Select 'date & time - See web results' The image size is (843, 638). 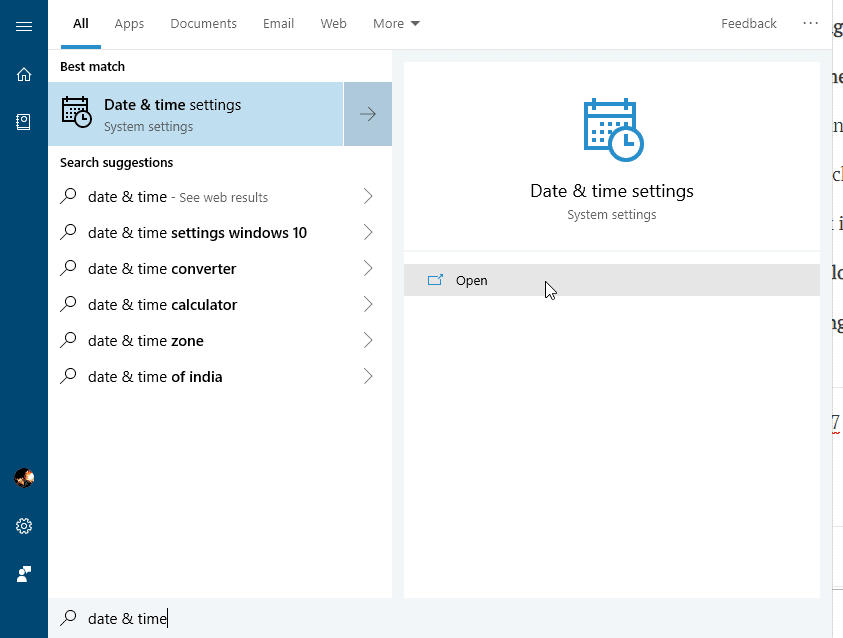pyautogui.click(x=220, y=196)
